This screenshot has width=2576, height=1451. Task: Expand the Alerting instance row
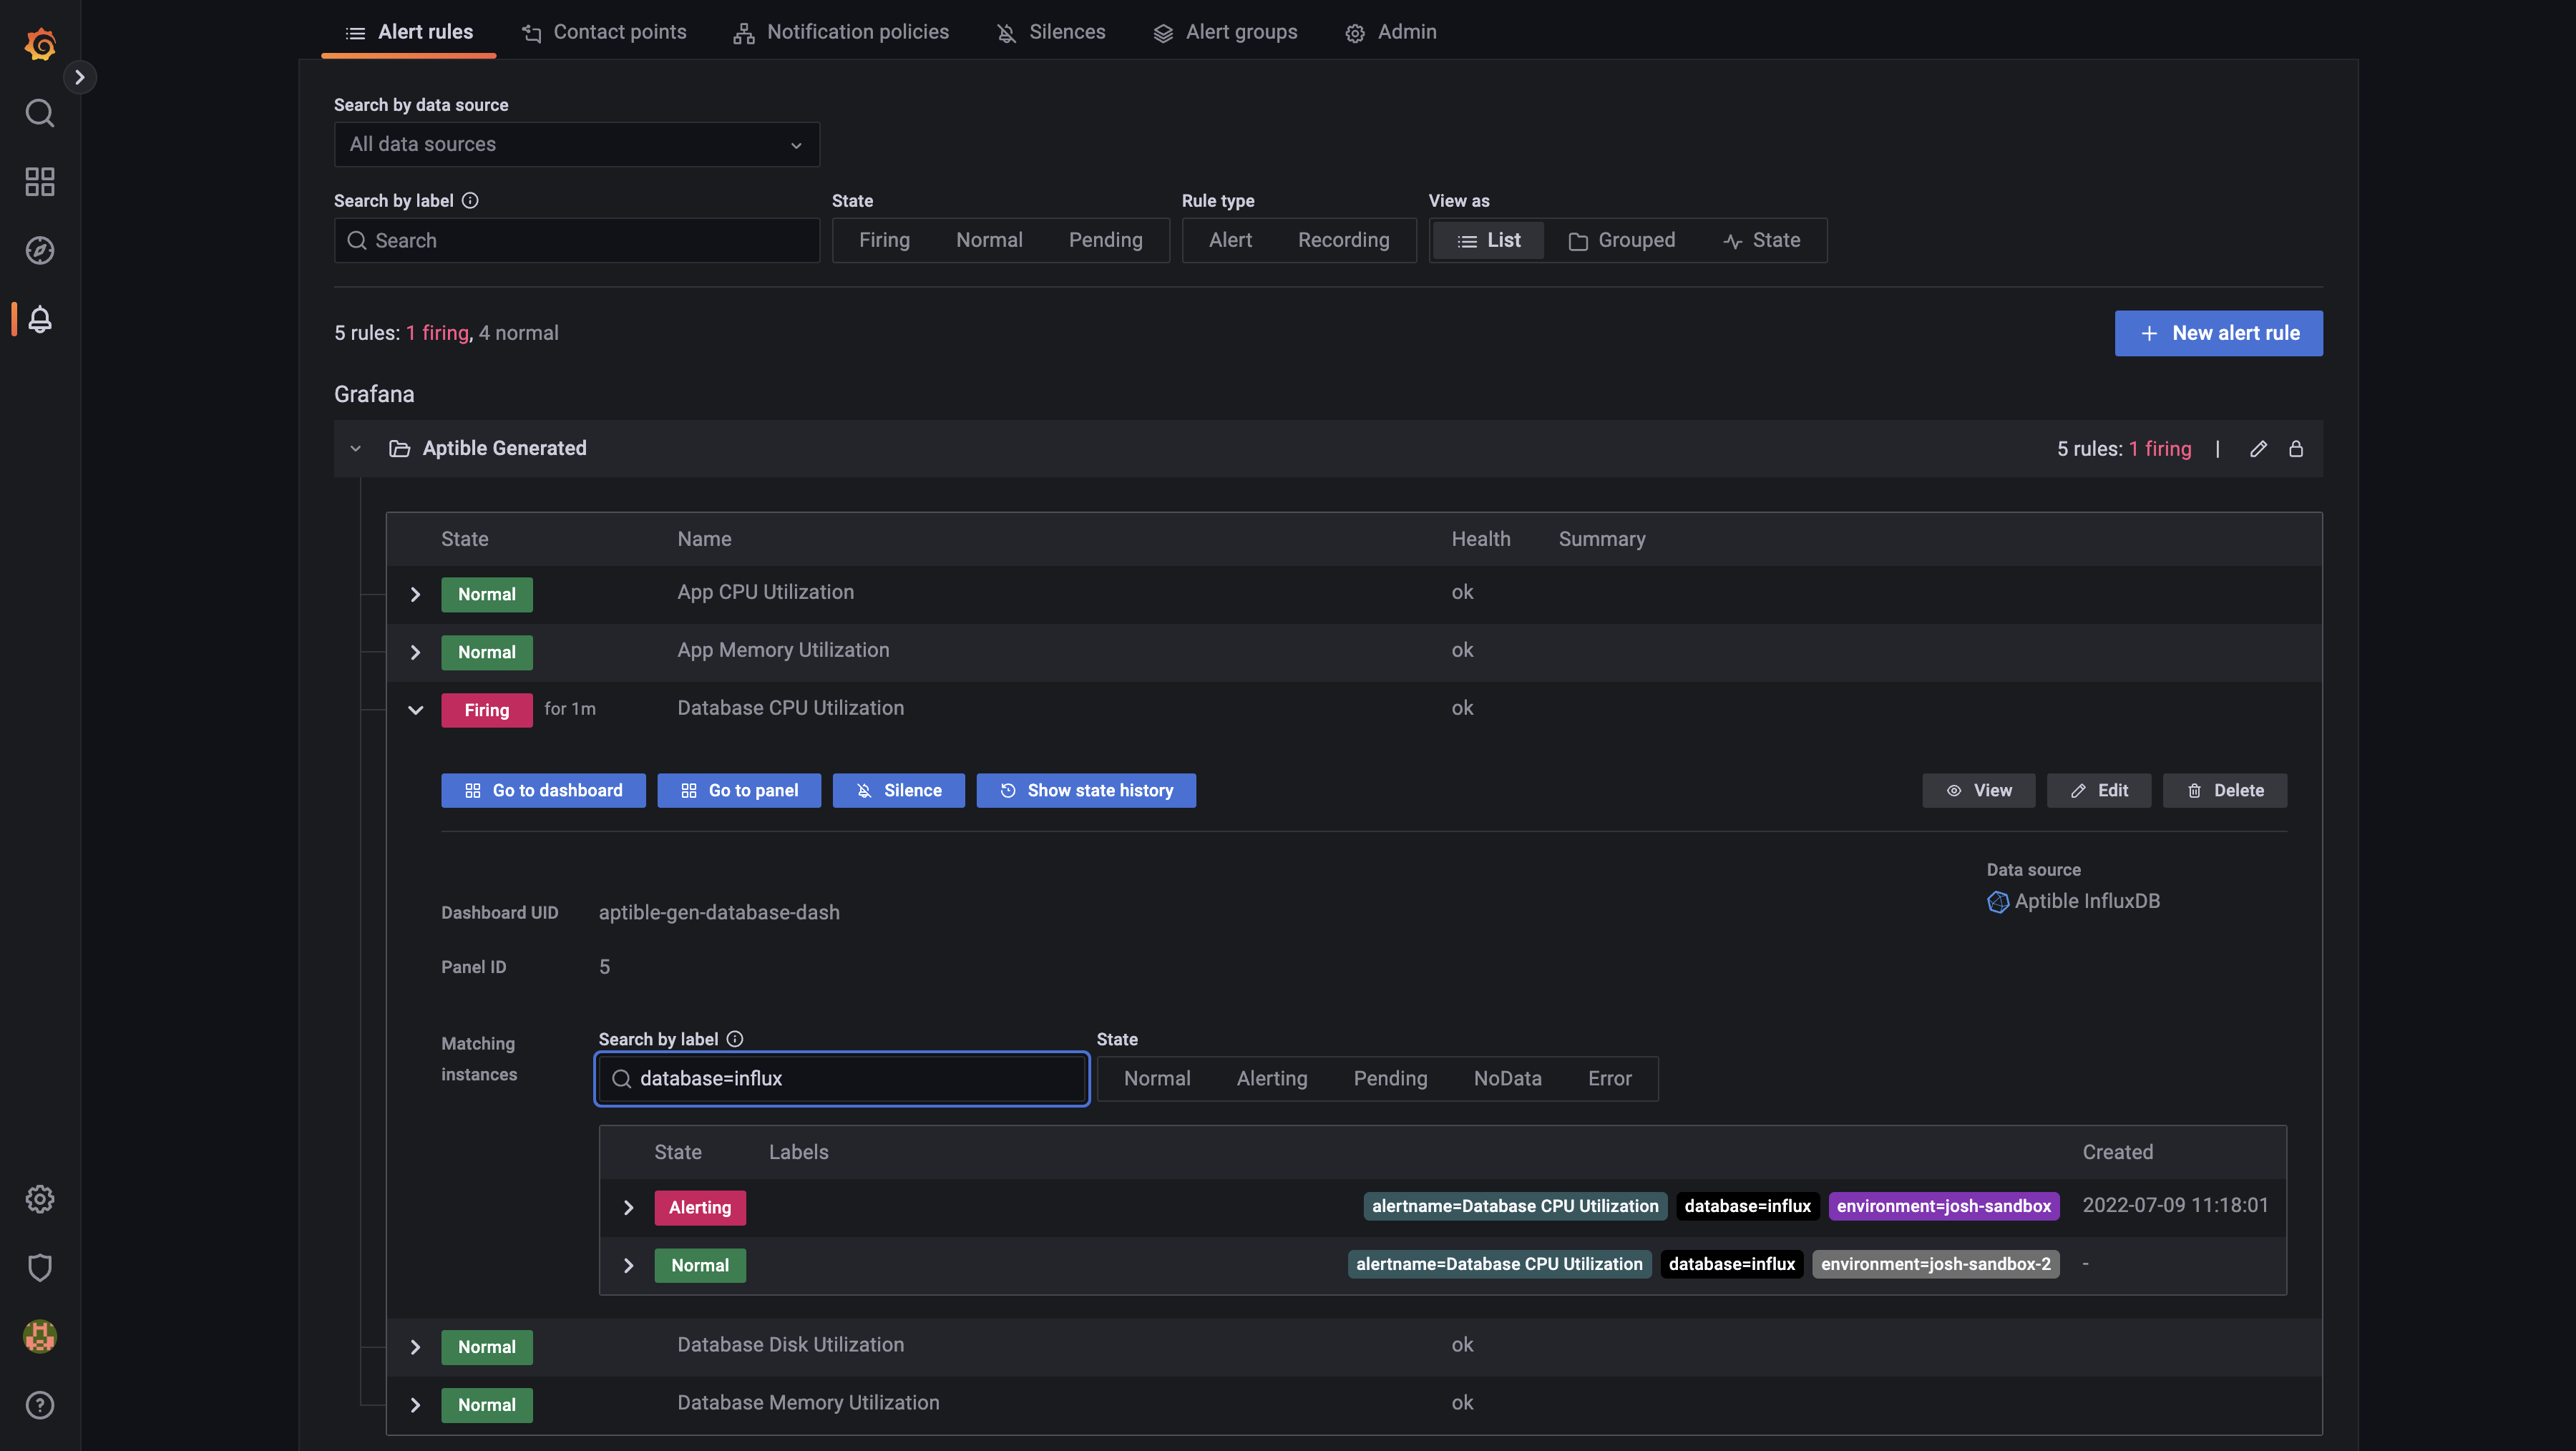(x=628, y=1207)
